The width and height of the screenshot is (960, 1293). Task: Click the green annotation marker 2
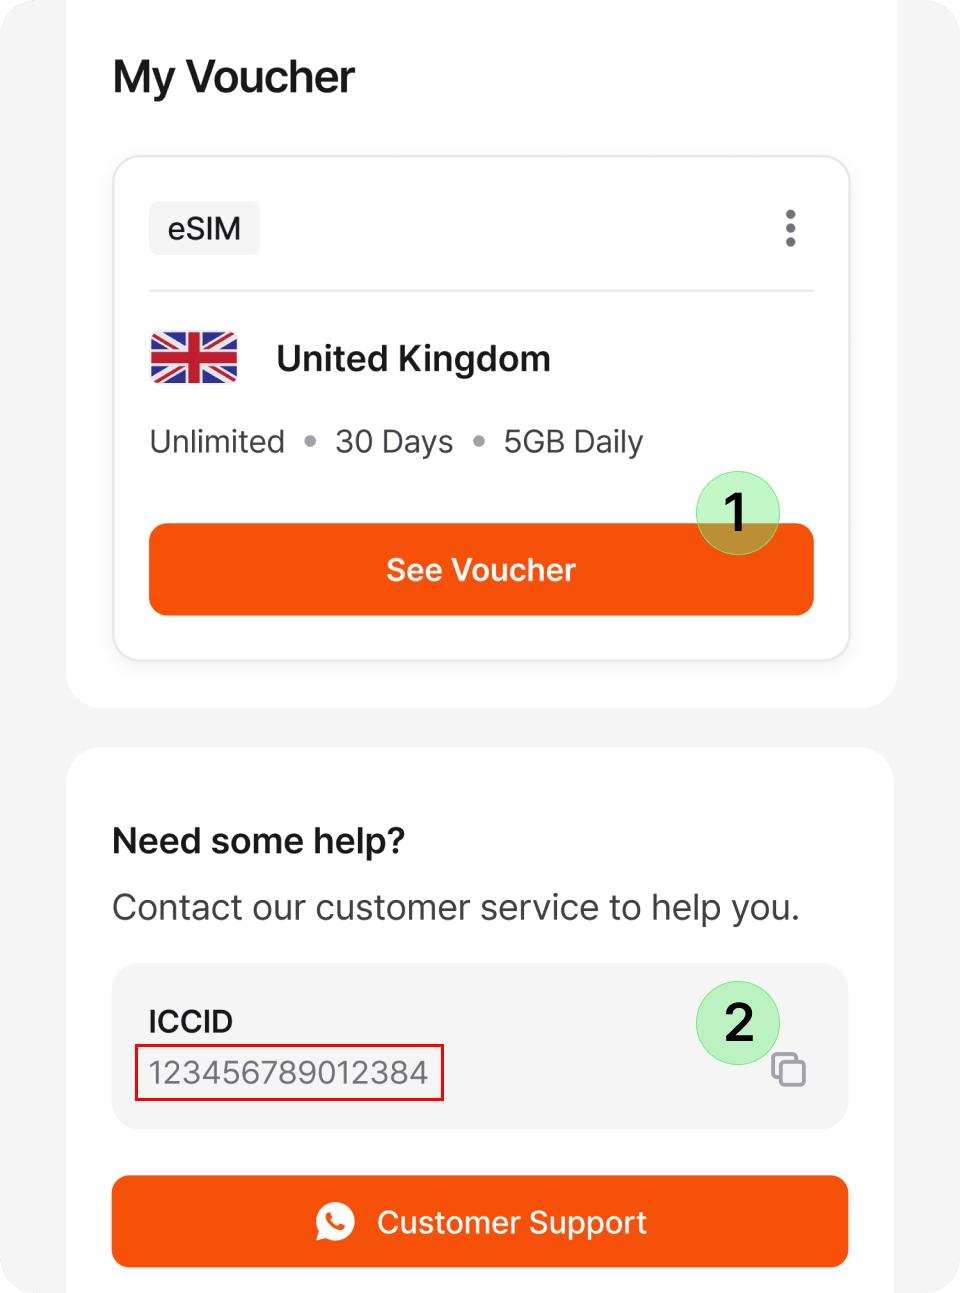click(737, 1022)
